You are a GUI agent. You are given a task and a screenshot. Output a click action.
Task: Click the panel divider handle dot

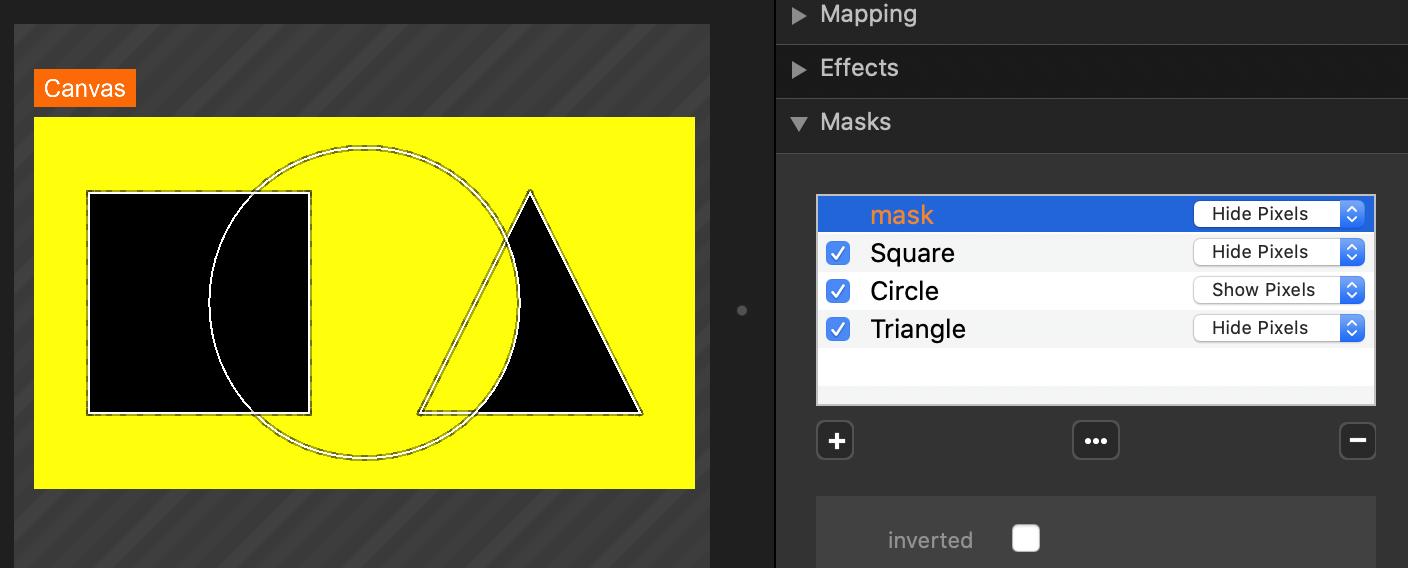(742, 310)
